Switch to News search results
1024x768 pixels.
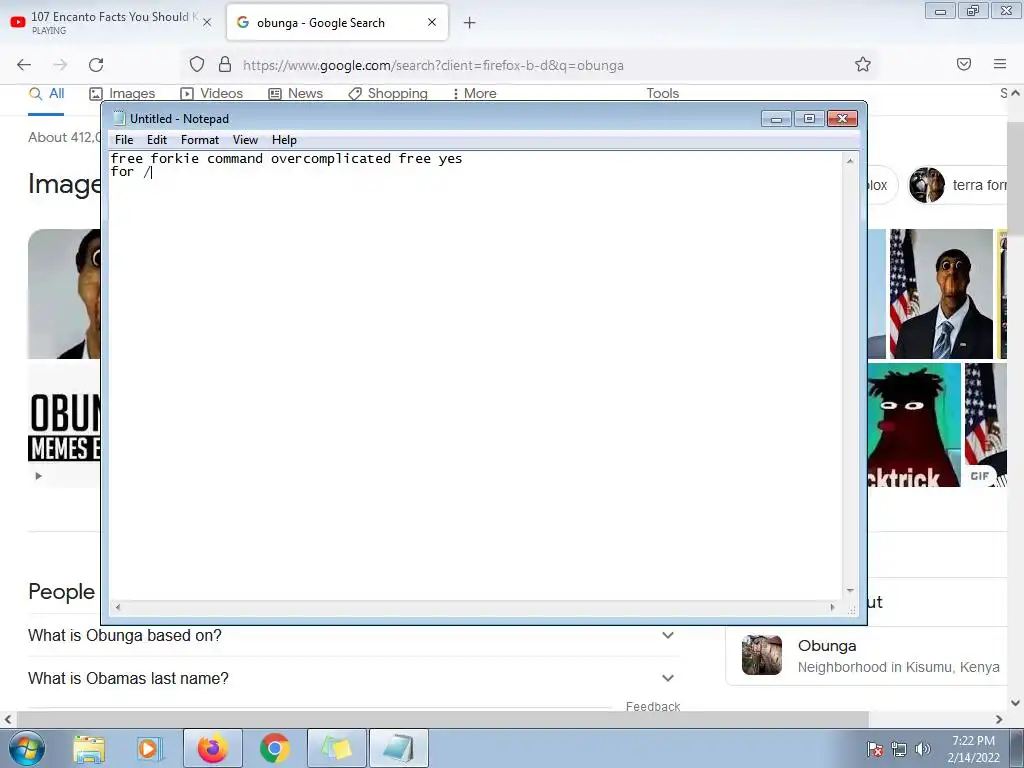296,94
